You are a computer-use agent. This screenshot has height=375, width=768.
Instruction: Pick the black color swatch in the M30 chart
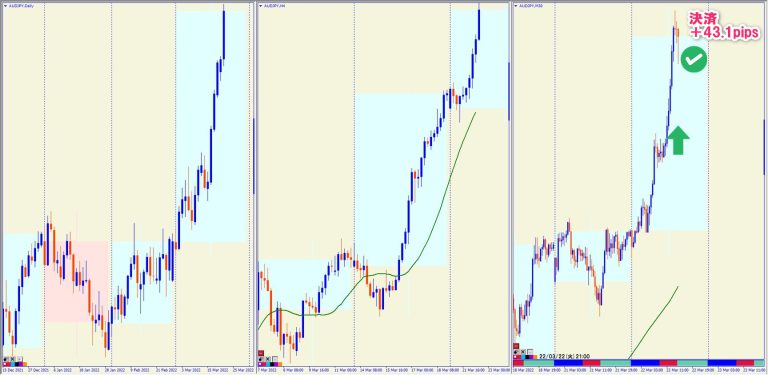[x=527, y=357]
